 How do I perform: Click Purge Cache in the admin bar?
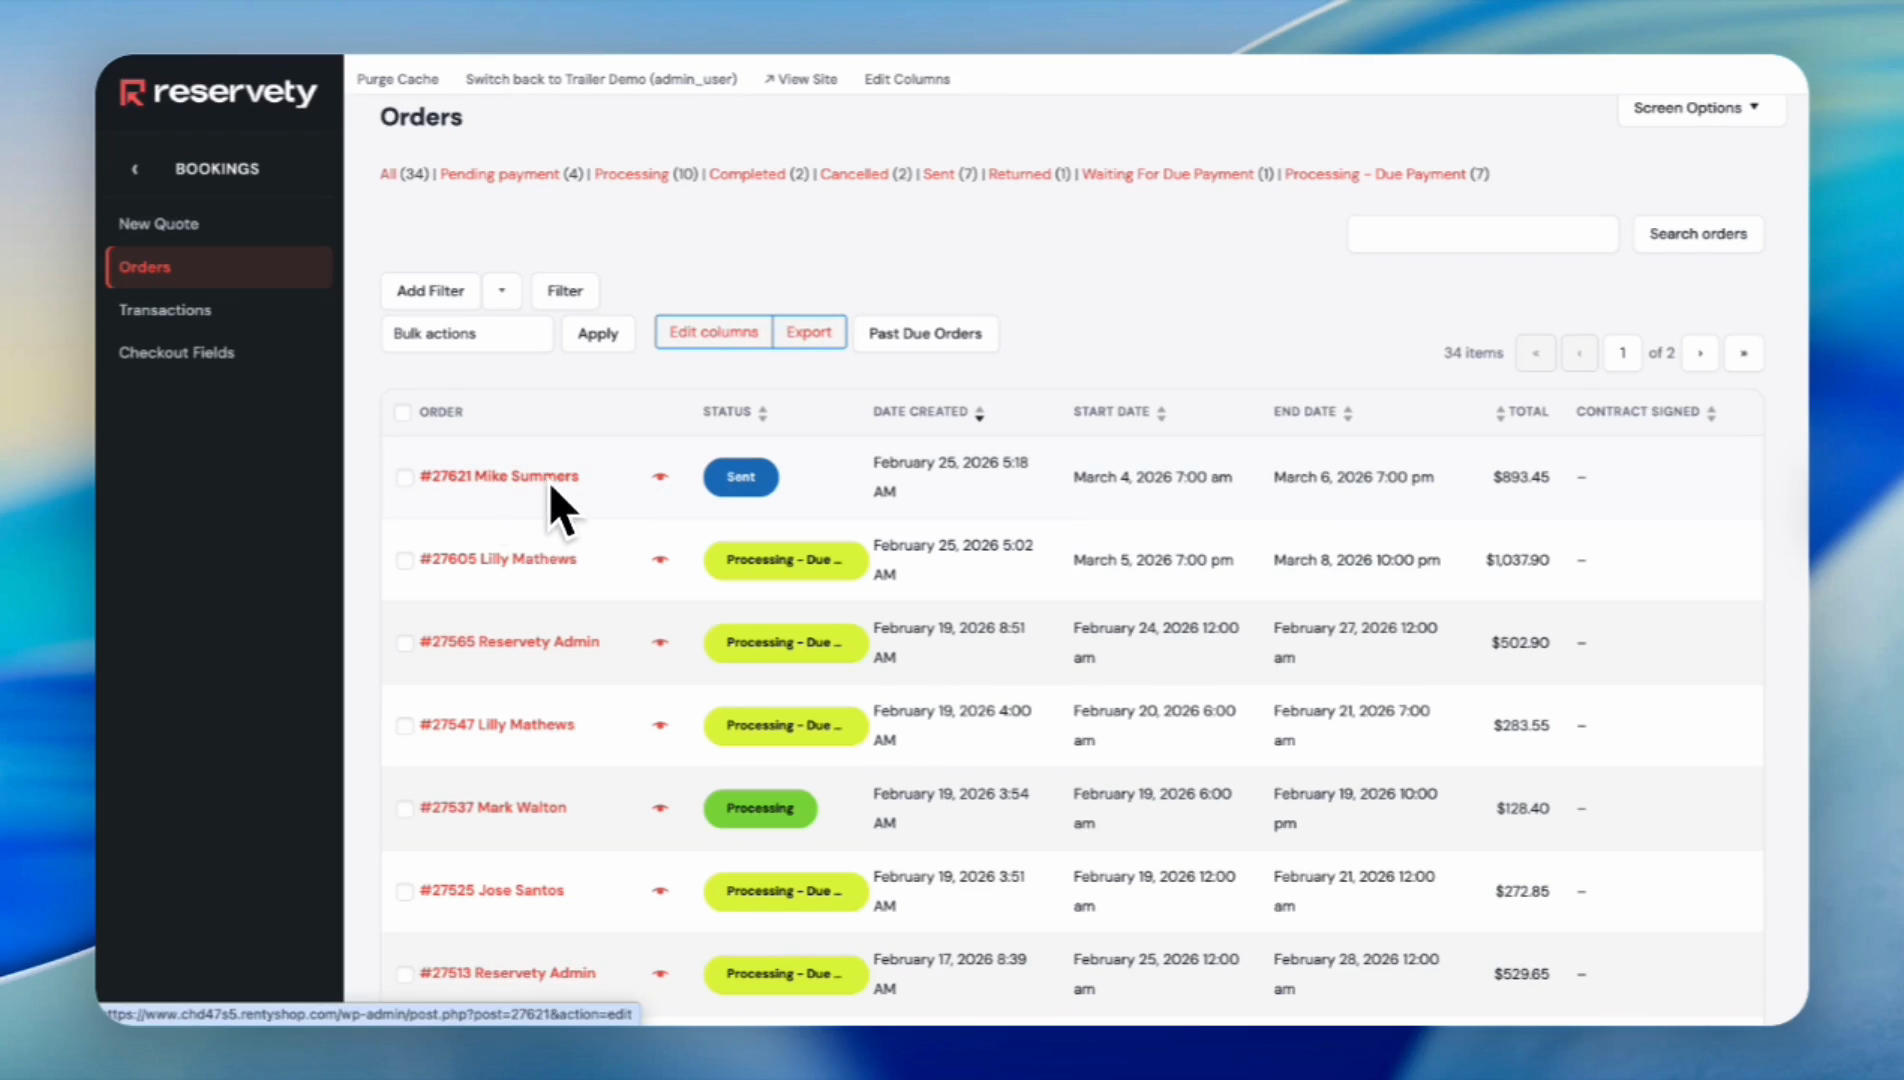click(397, 79)
